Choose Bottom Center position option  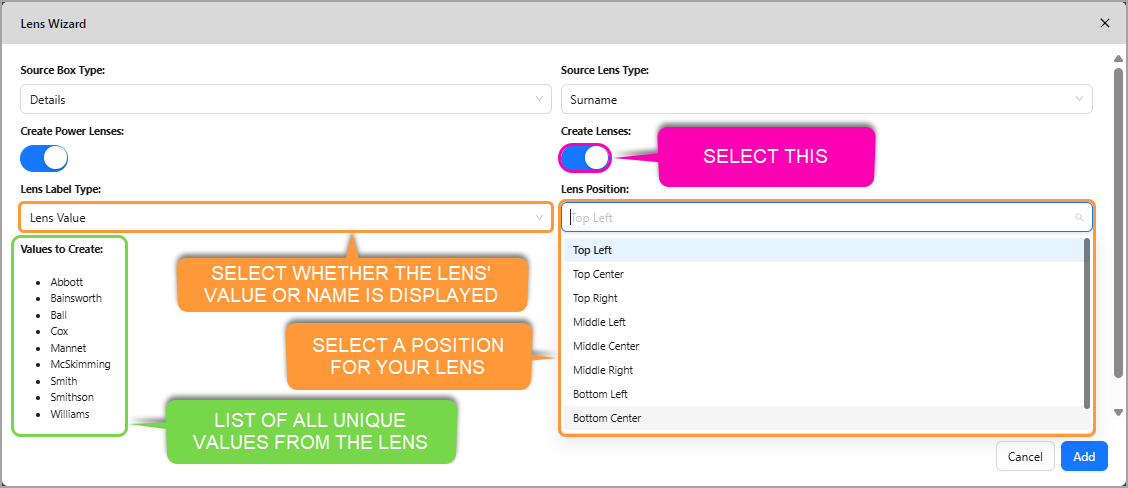[x=607, y=418]
